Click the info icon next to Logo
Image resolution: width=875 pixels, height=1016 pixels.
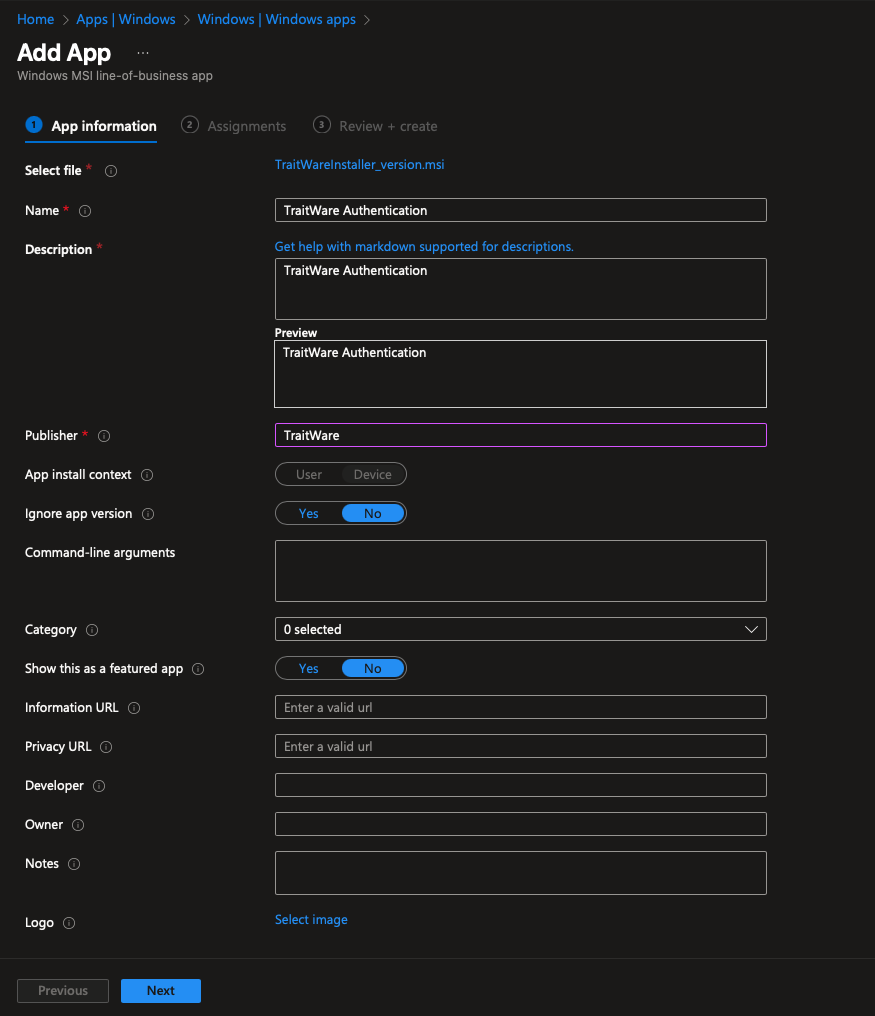(x=69, y=923)
